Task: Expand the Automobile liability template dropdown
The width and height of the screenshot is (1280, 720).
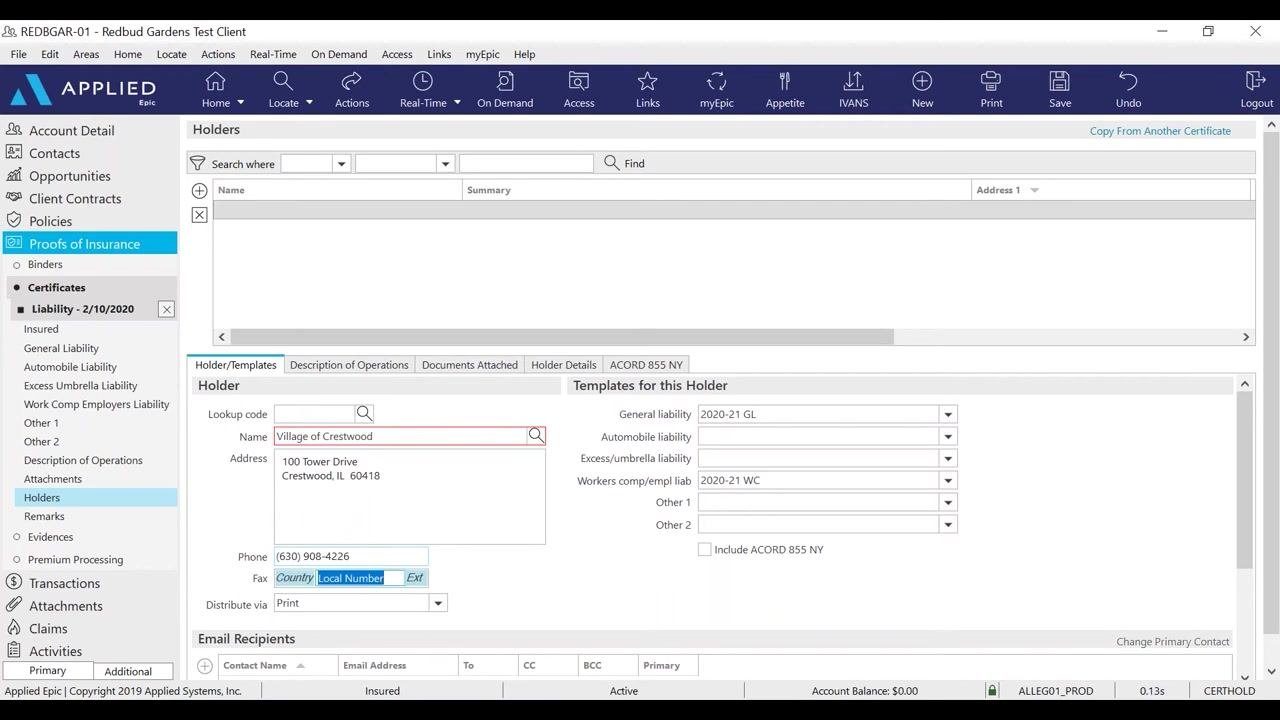Action: pos(948,436)
